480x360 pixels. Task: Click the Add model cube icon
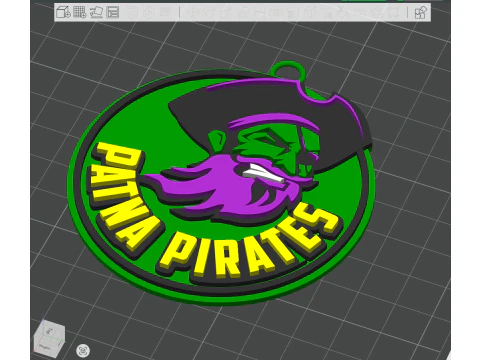point(63,12)
